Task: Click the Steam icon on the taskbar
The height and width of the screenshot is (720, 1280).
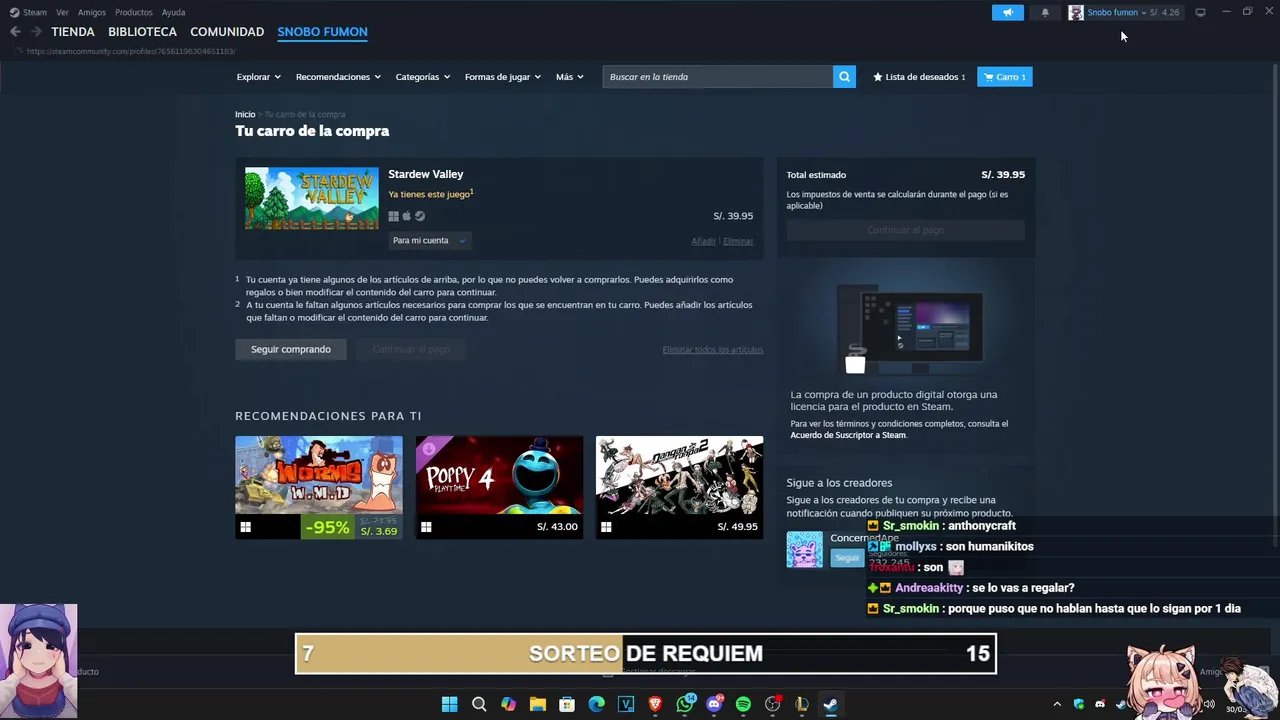Action: (x=830, y=705)
